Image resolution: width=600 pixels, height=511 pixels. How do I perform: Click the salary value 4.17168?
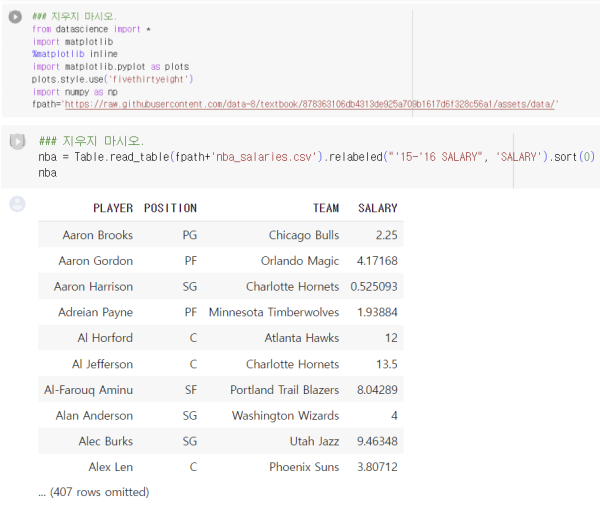click(x=377, y=261)
